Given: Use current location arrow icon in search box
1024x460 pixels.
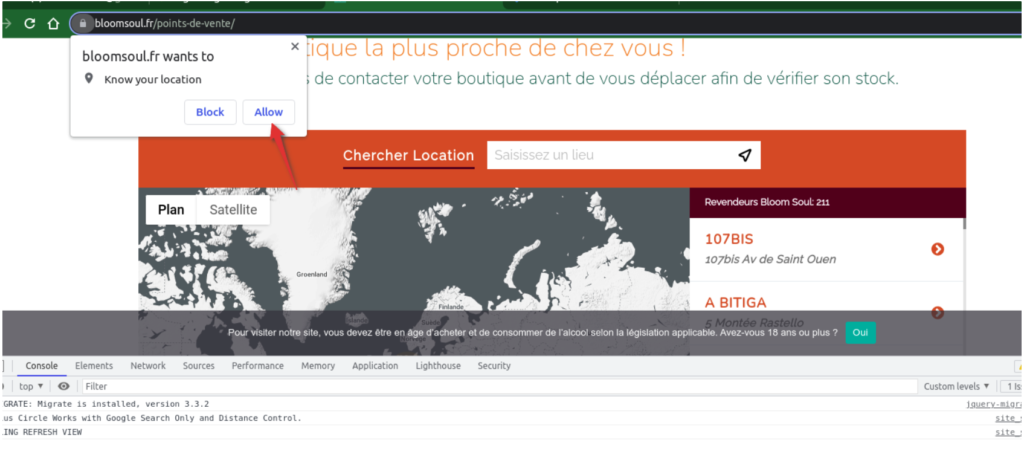Looking at the screenshot, I should (744, 156).
